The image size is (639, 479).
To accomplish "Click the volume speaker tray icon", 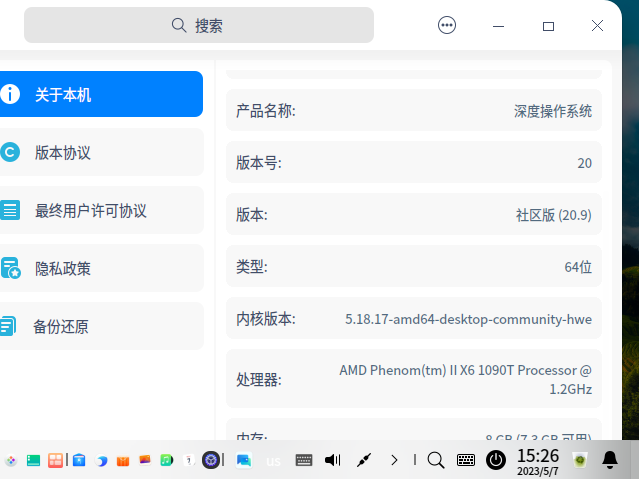I will click(x=333, y=460).
